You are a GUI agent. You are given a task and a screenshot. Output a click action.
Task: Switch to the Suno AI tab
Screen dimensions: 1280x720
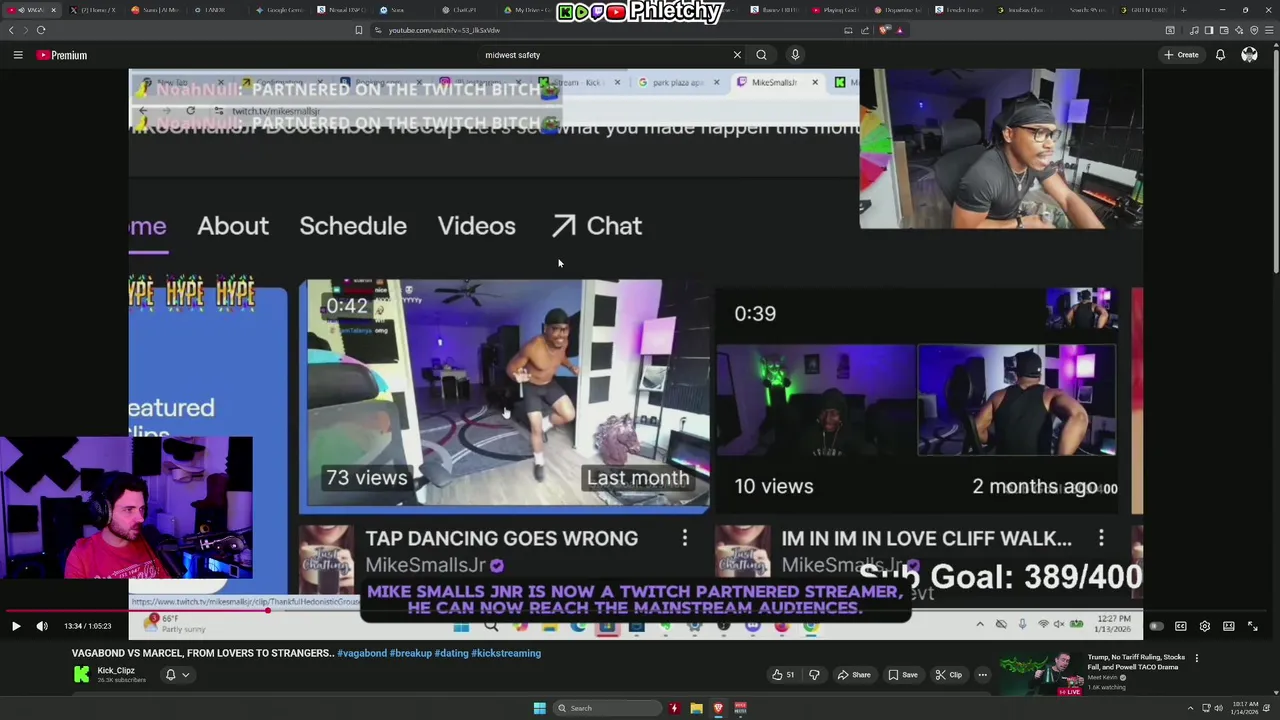[155, 10]
